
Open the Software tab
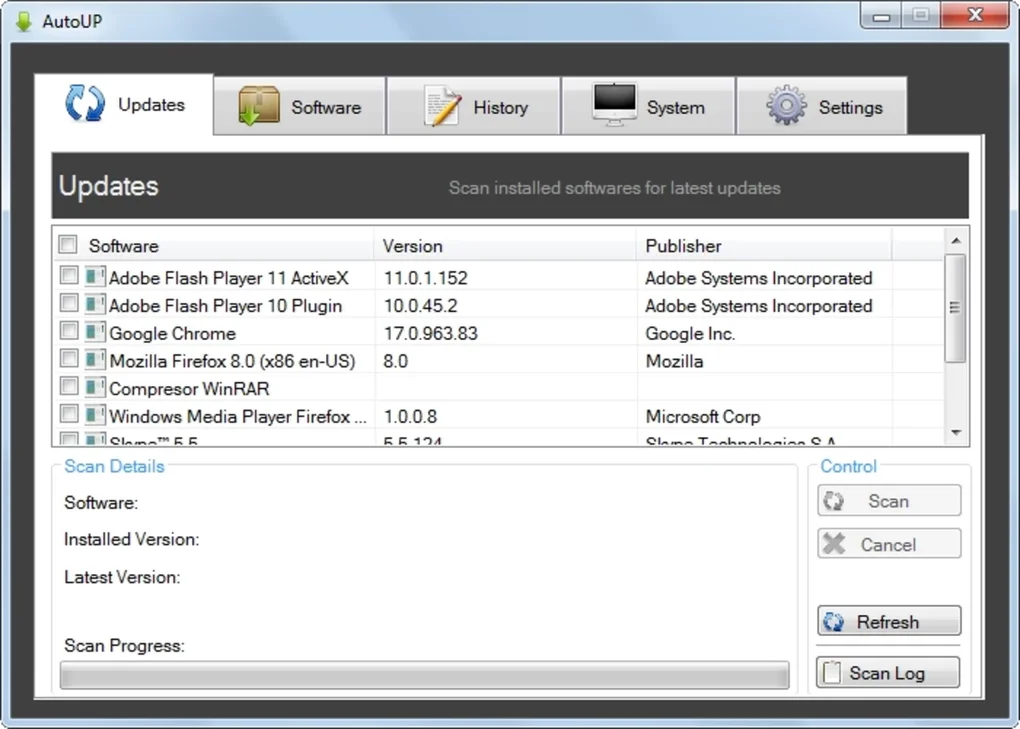pos(299,106)
